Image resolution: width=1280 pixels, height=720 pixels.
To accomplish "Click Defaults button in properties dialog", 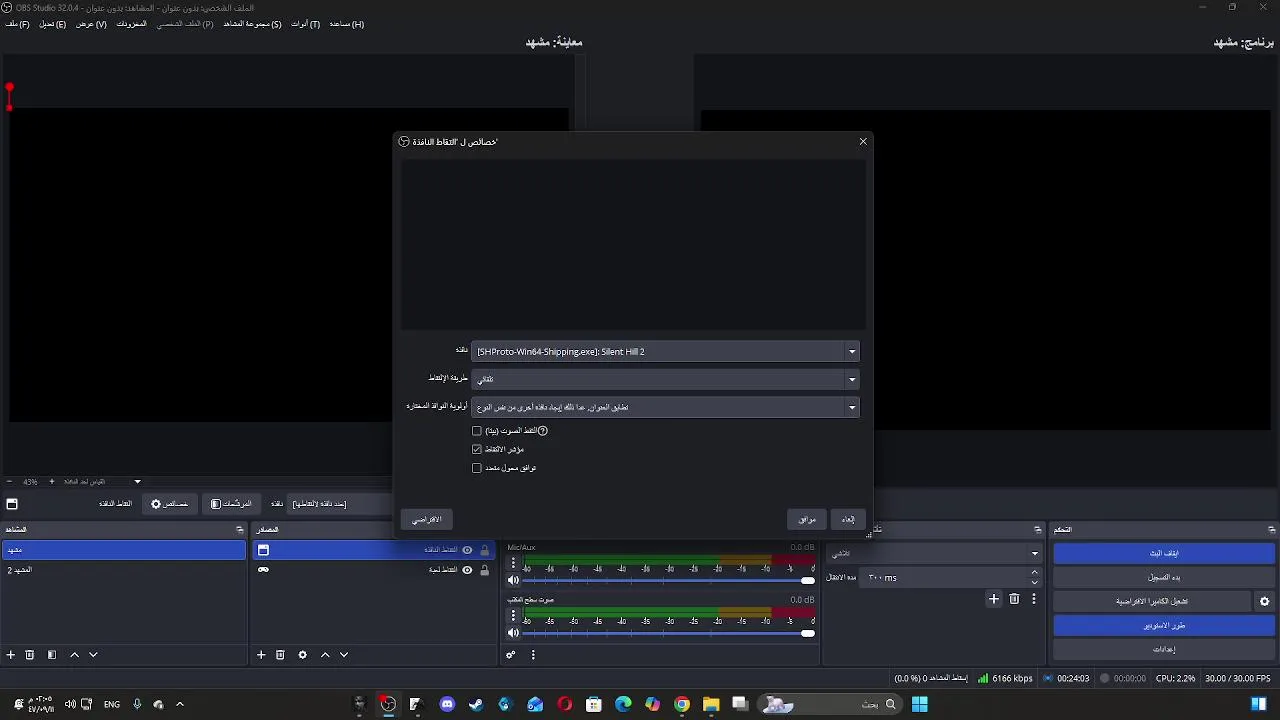I will click(x=427, y=519).
